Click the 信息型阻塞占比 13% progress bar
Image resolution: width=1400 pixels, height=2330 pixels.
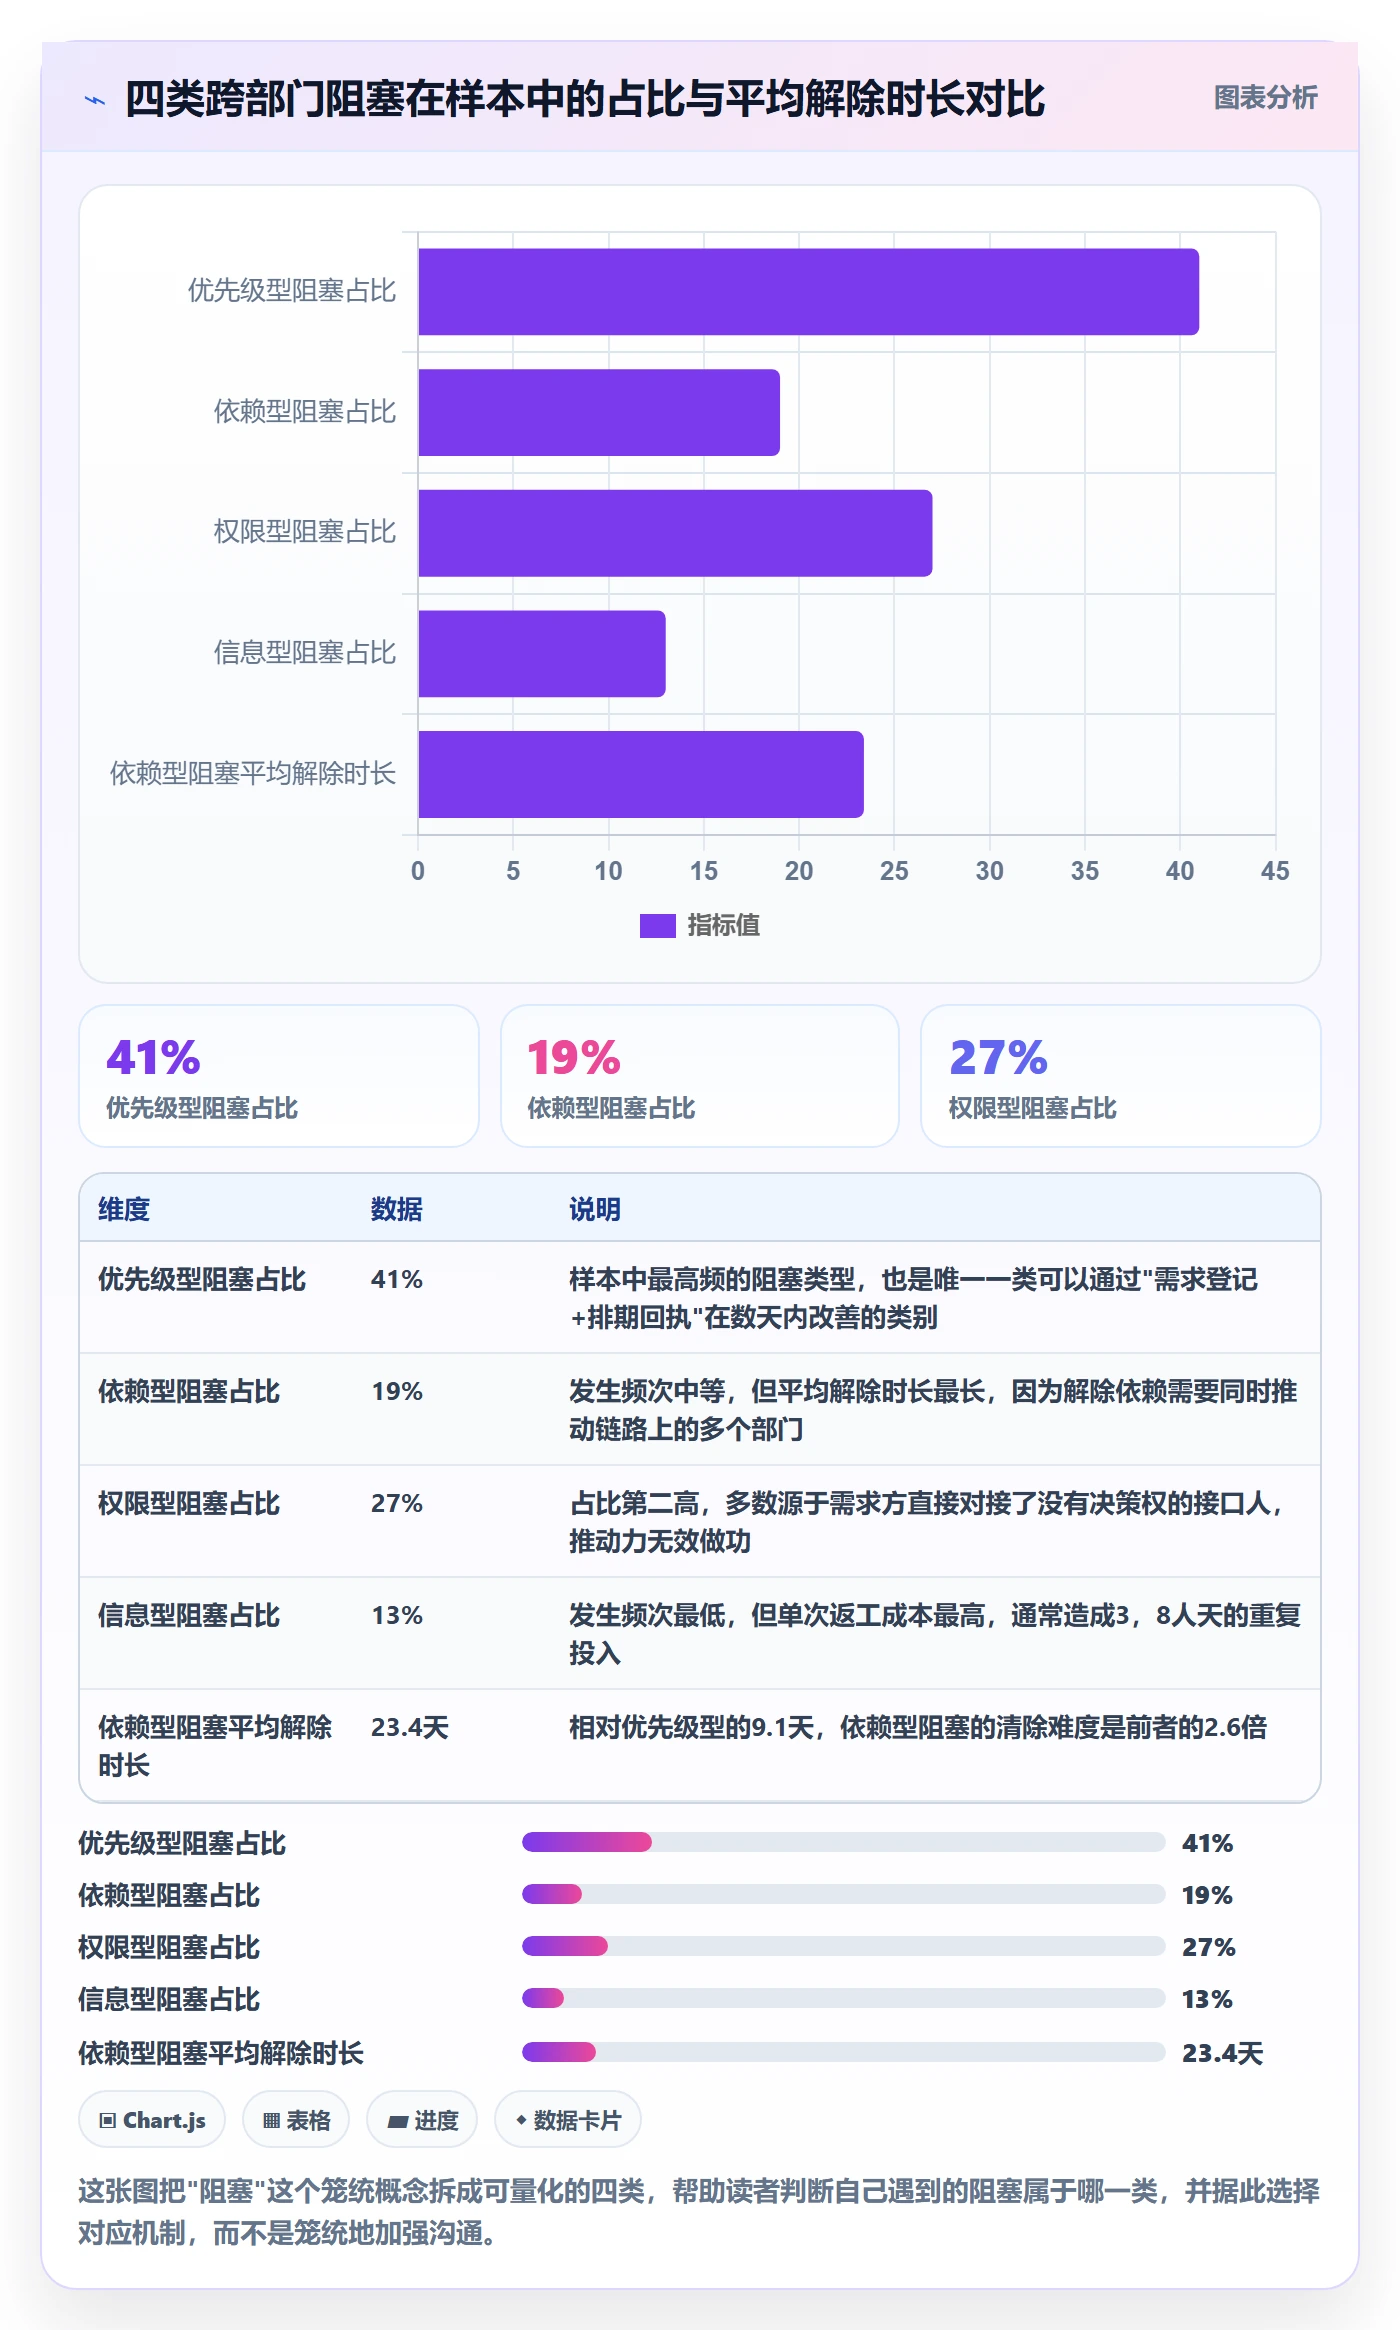pos(843,1998)
